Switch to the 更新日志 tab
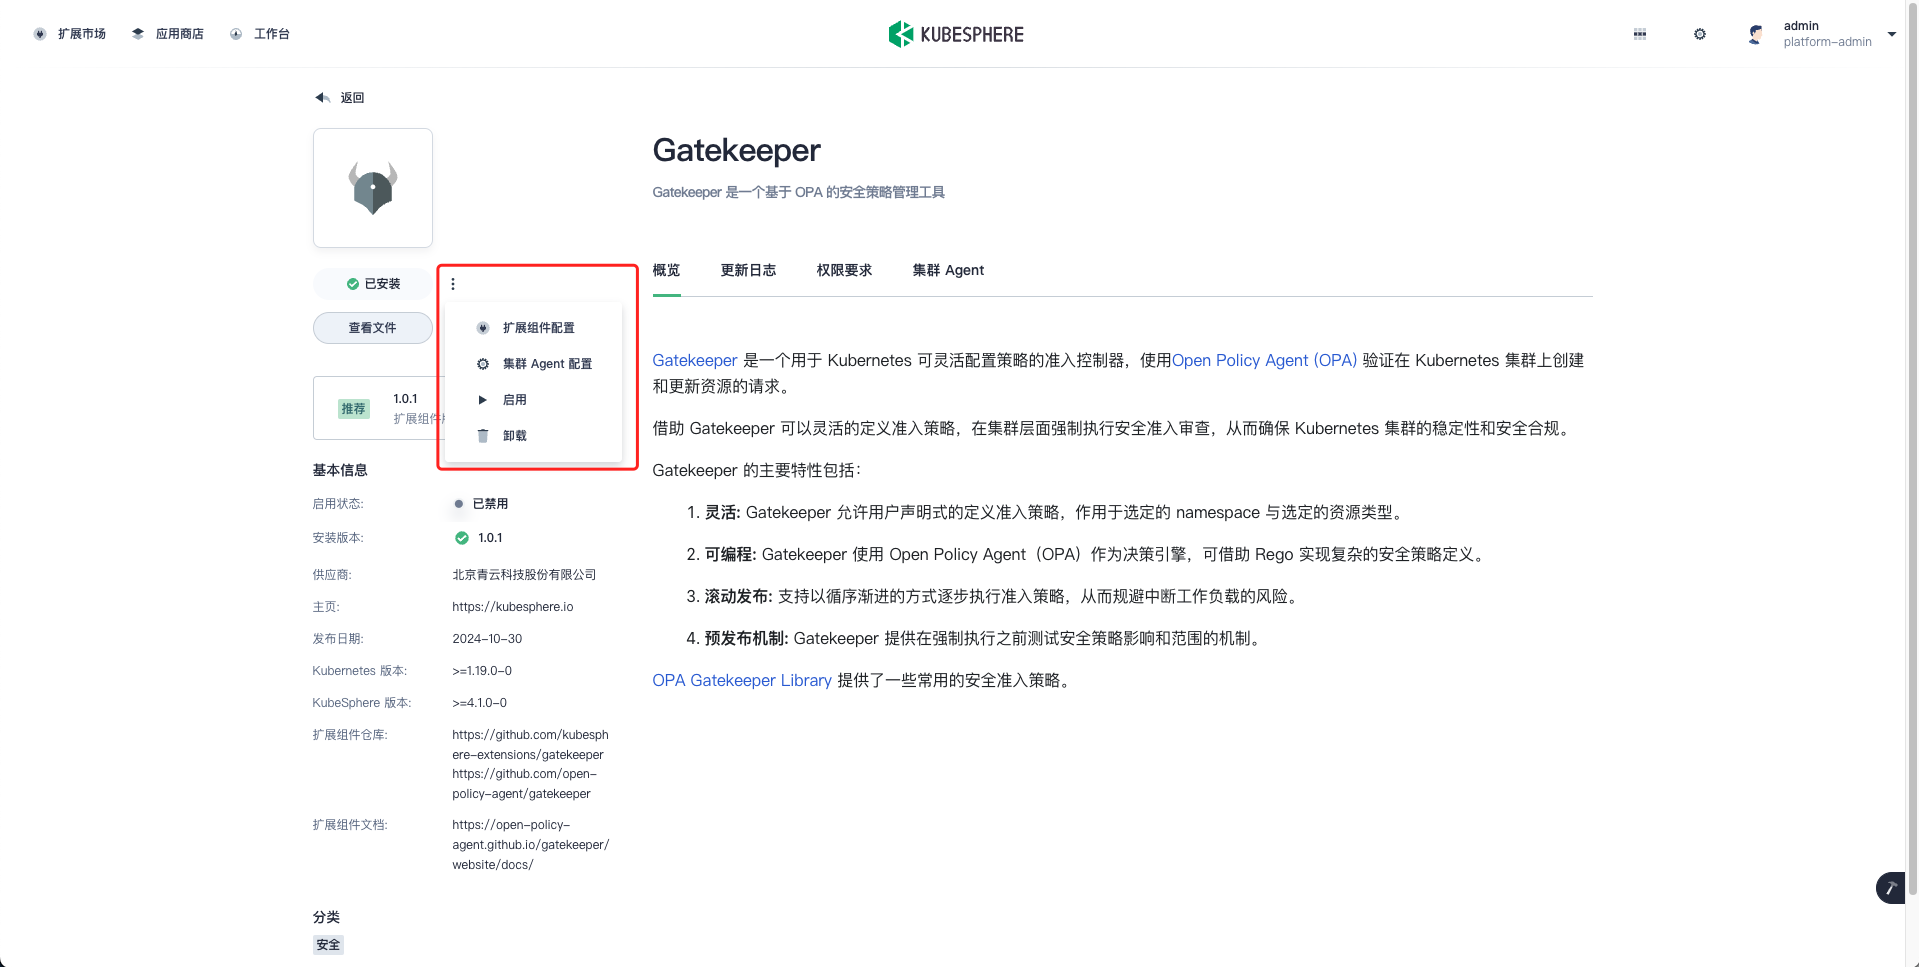The width and height of the screenshot is (1919, 967). pyautogui.click(x=748, y=270)
